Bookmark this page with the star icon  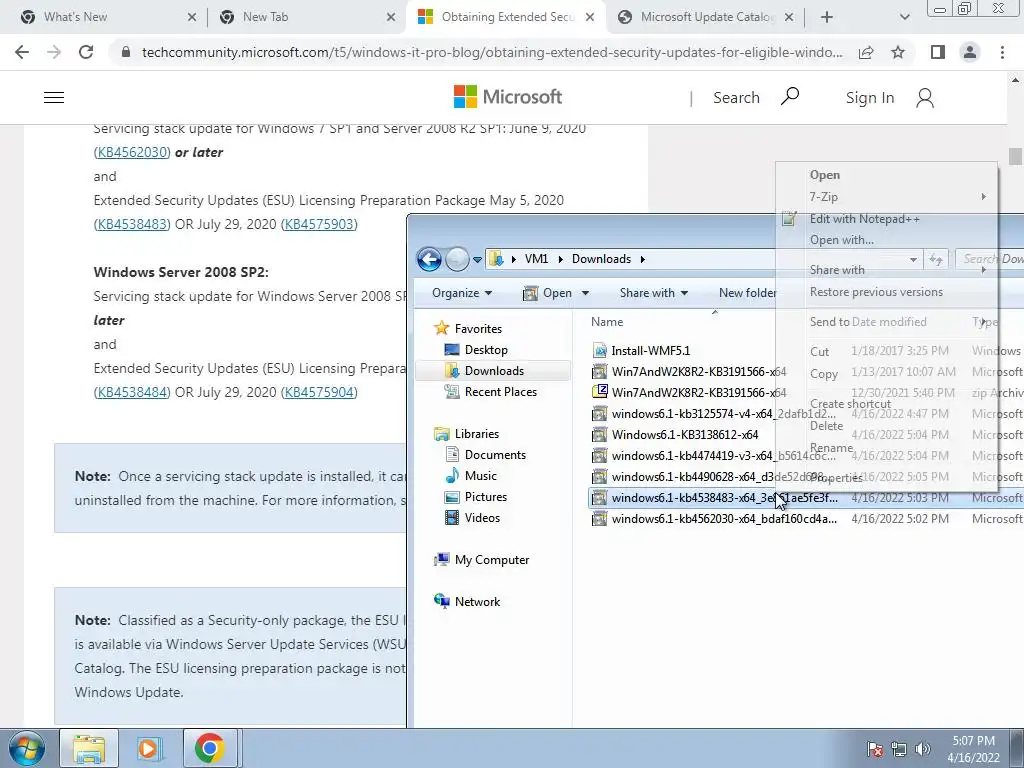(898, 52)
